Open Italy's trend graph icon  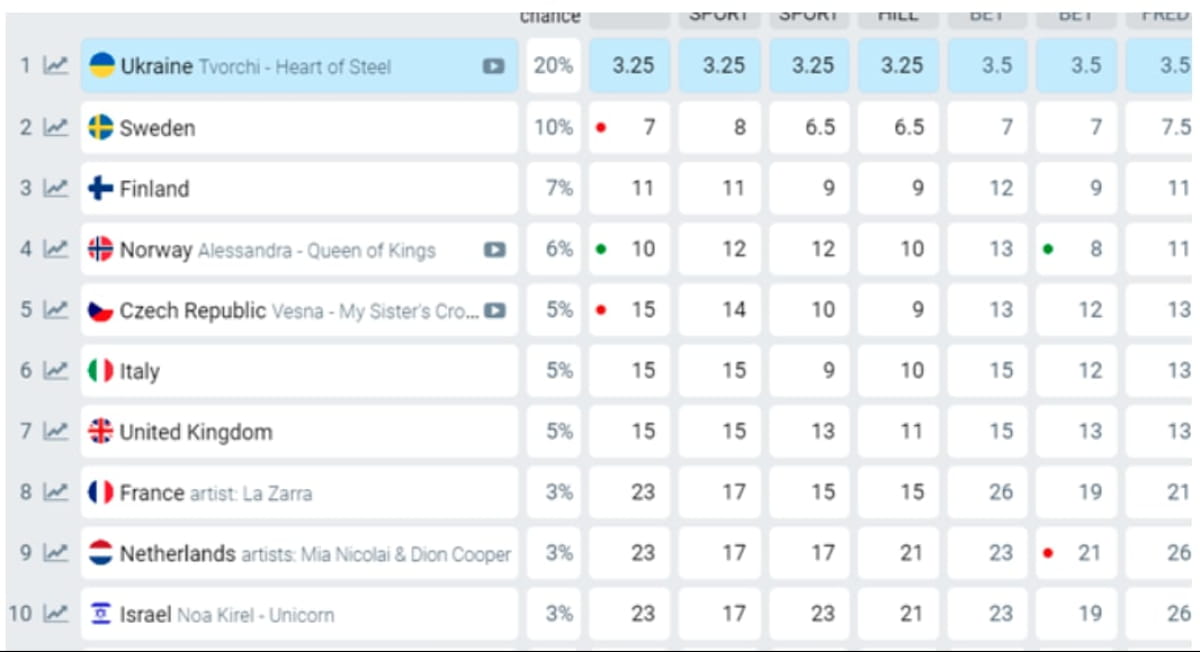point(56,371)
